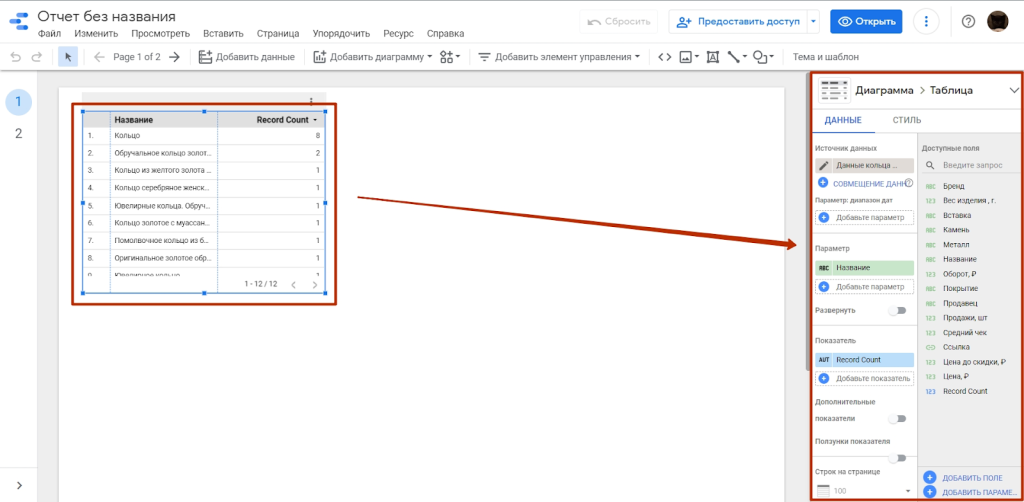Edit data source with the pencil icon
Image resolution: width=1024 pixels, height=502 pixels.
pyautogui.click(x=824, y=165)
